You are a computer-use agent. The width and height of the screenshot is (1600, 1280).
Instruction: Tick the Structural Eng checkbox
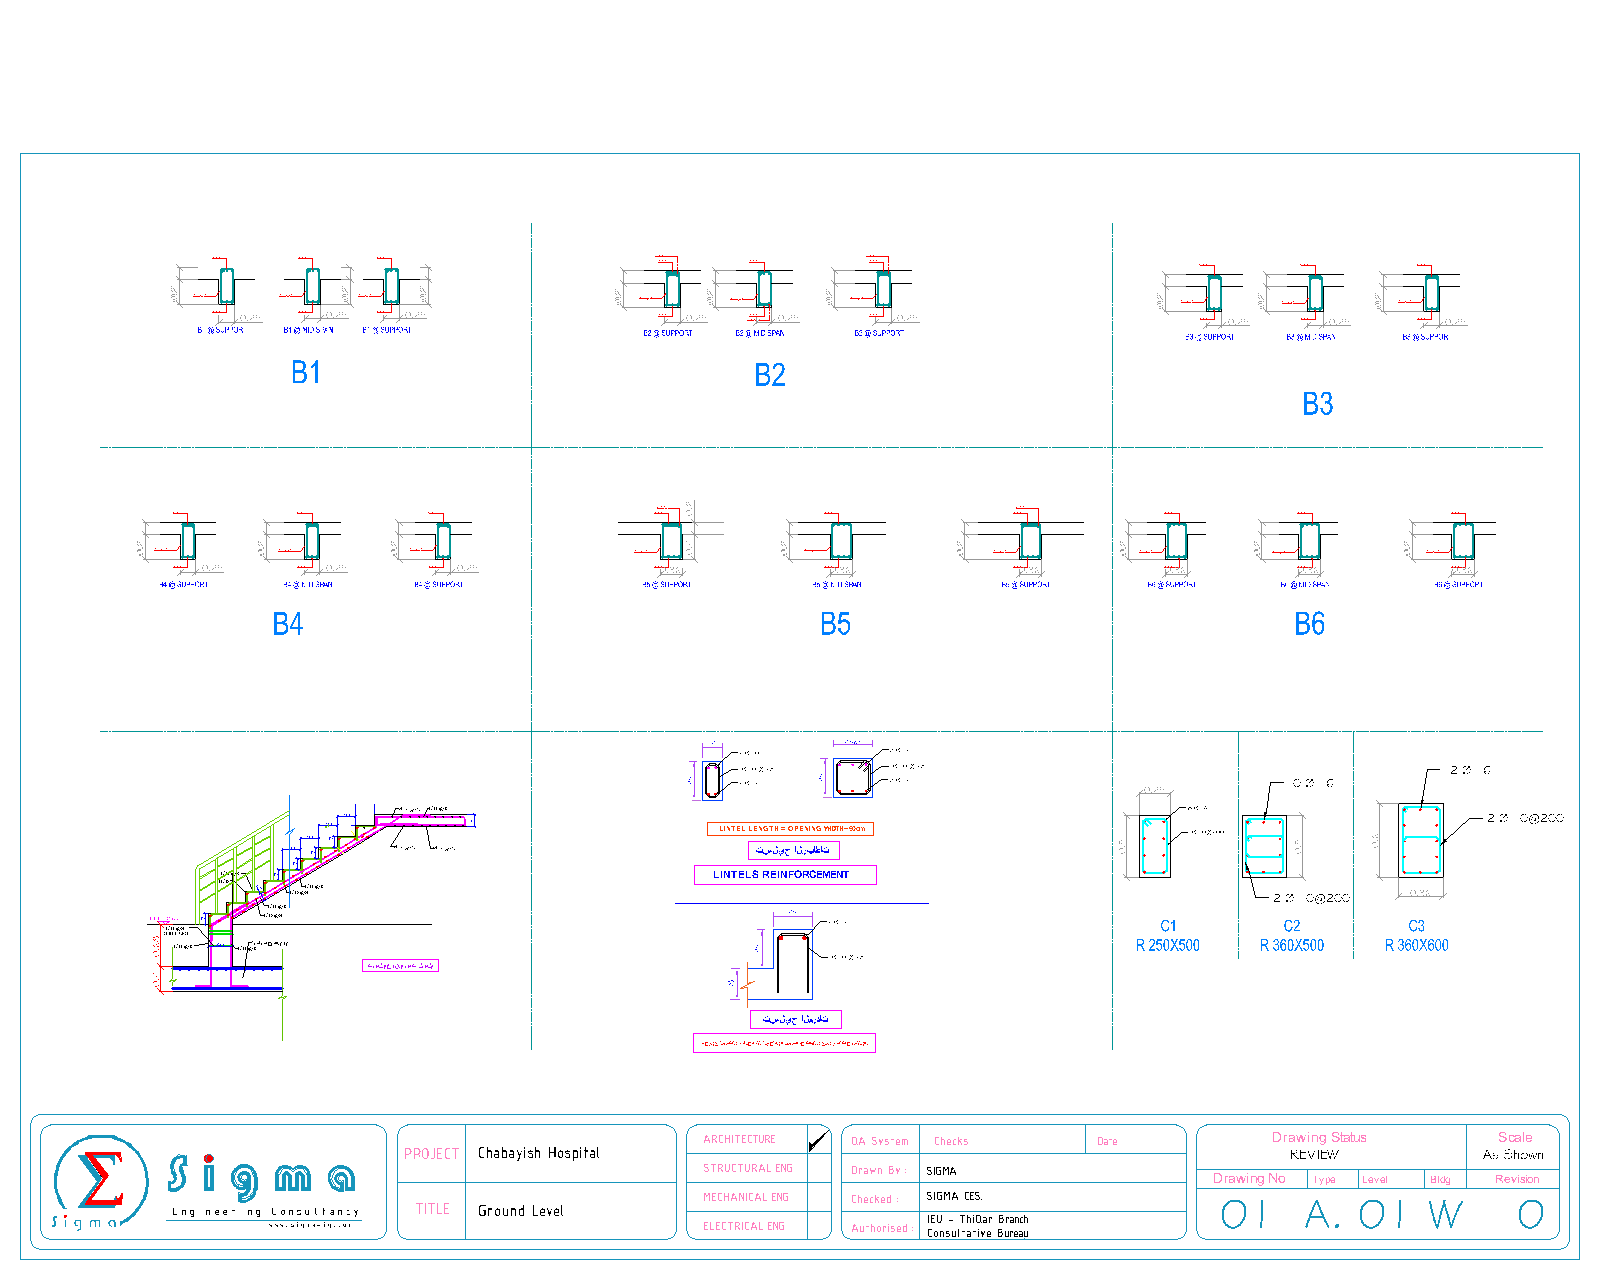[818, 1168]
